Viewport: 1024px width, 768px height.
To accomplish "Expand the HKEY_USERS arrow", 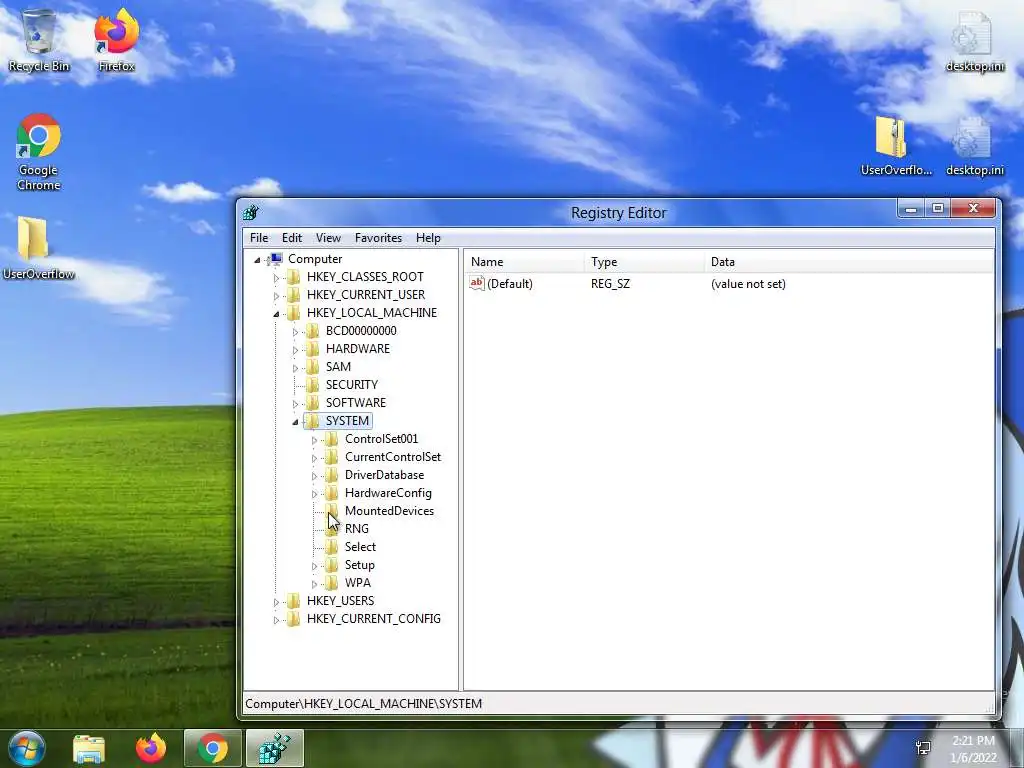I will pos(276,601).
